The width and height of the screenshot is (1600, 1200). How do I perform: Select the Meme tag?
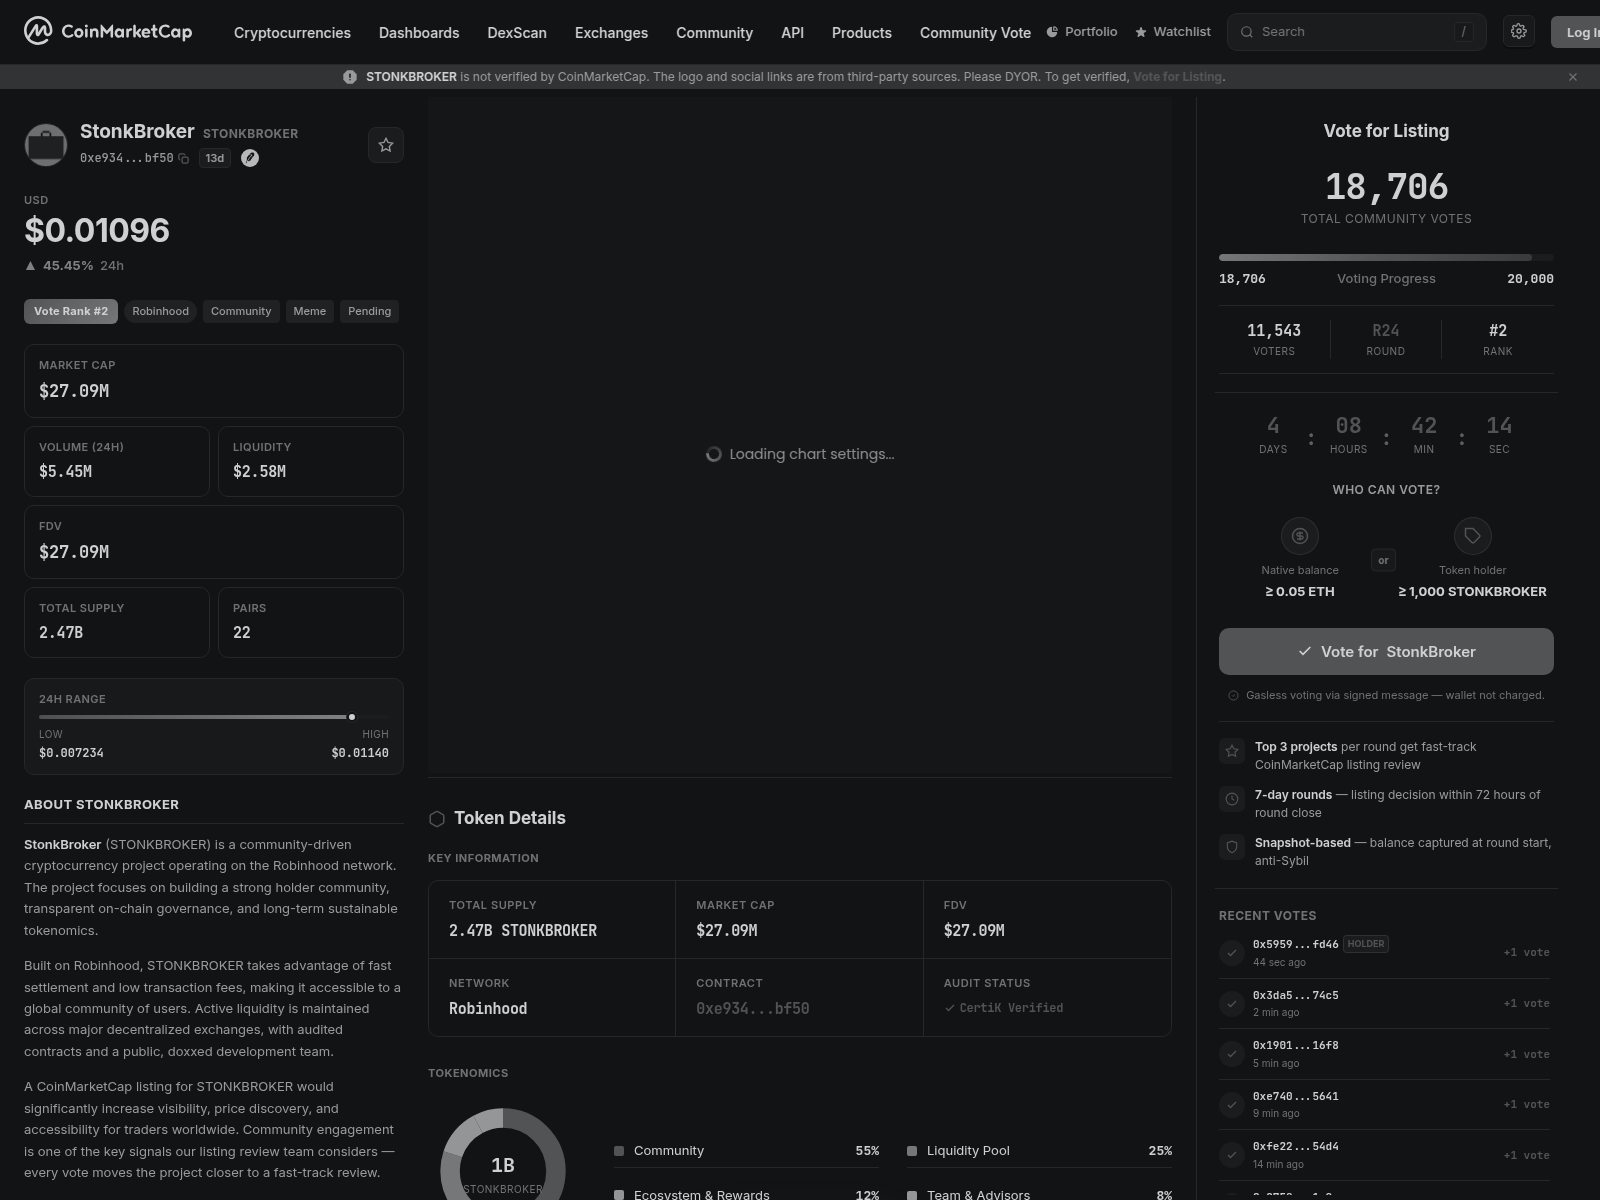point(310,311)
